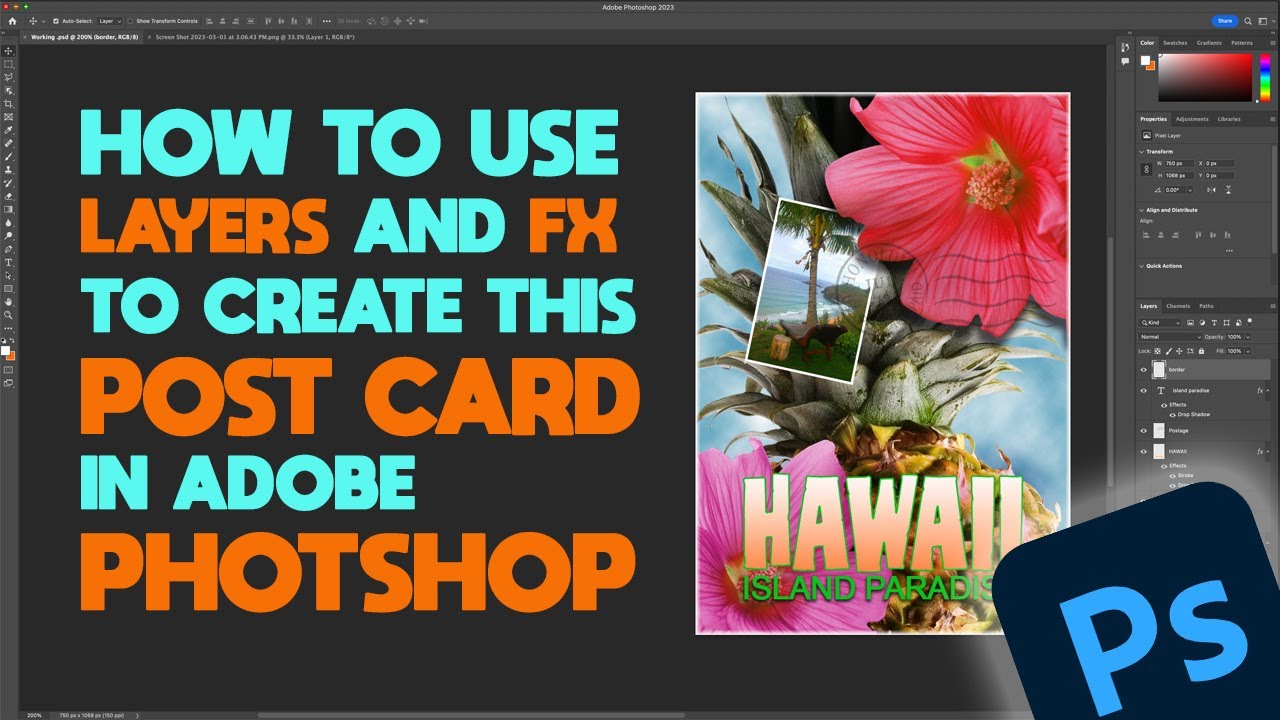Screen dimensions: 1280x720
Task: Select the Dodge tool
Action: (10, 235)
